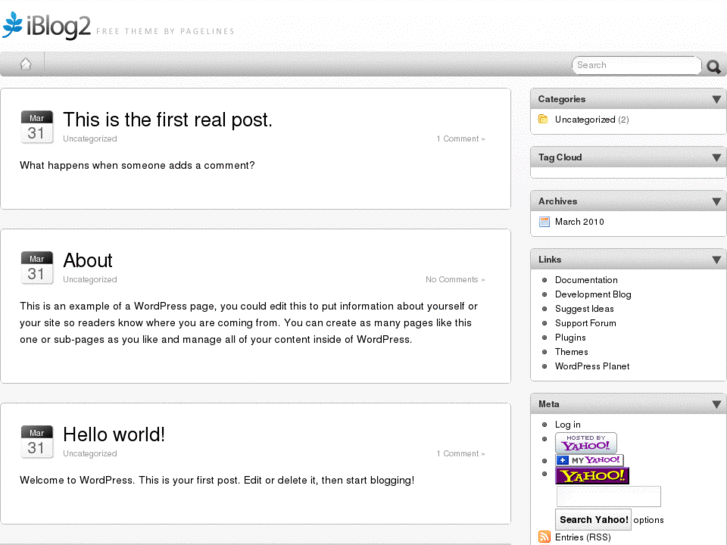The height and width of the screenshot is (545, 727).
Task: Click Uncategorized under Hello world post
Action: (x=90, y=453)
